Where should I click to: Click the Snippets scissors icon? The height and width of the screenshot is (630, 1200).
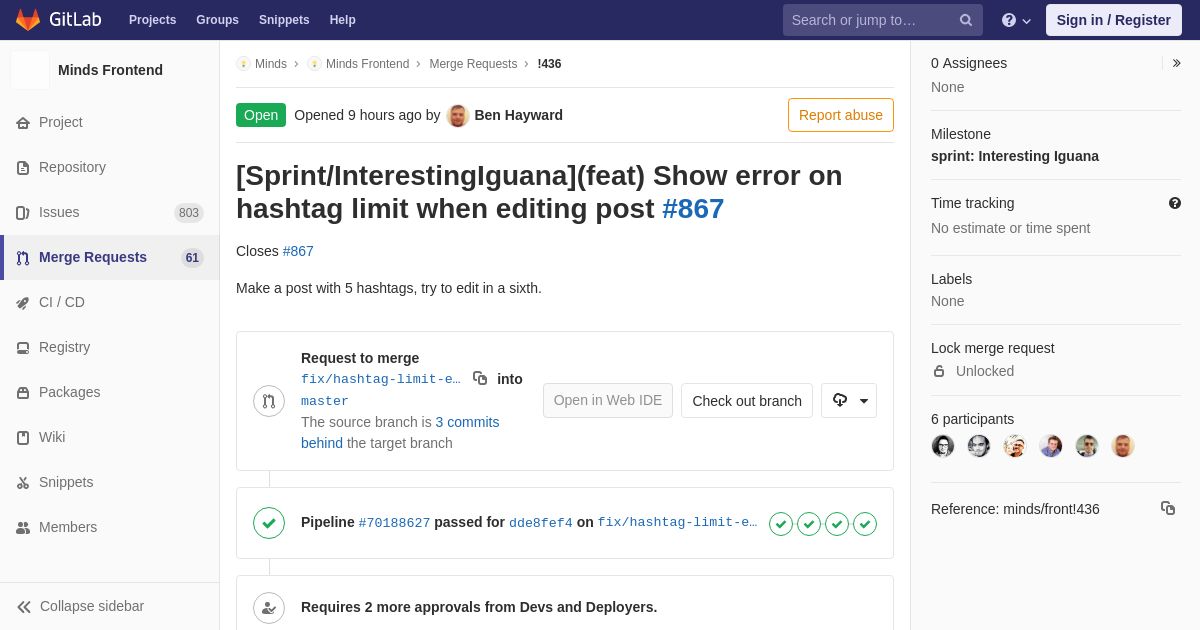23,483
